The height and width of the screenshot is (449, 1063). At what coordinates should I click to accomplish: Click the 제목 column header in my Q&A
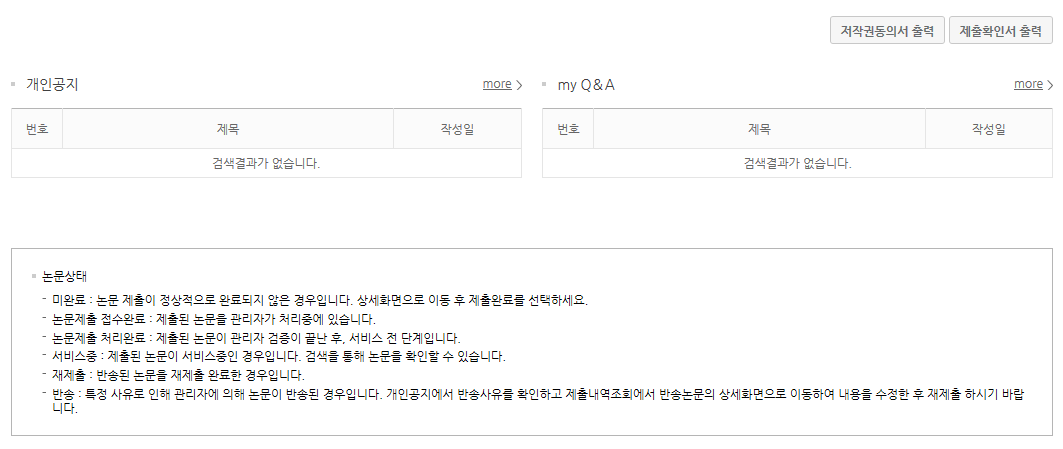(x=759, y=129)
